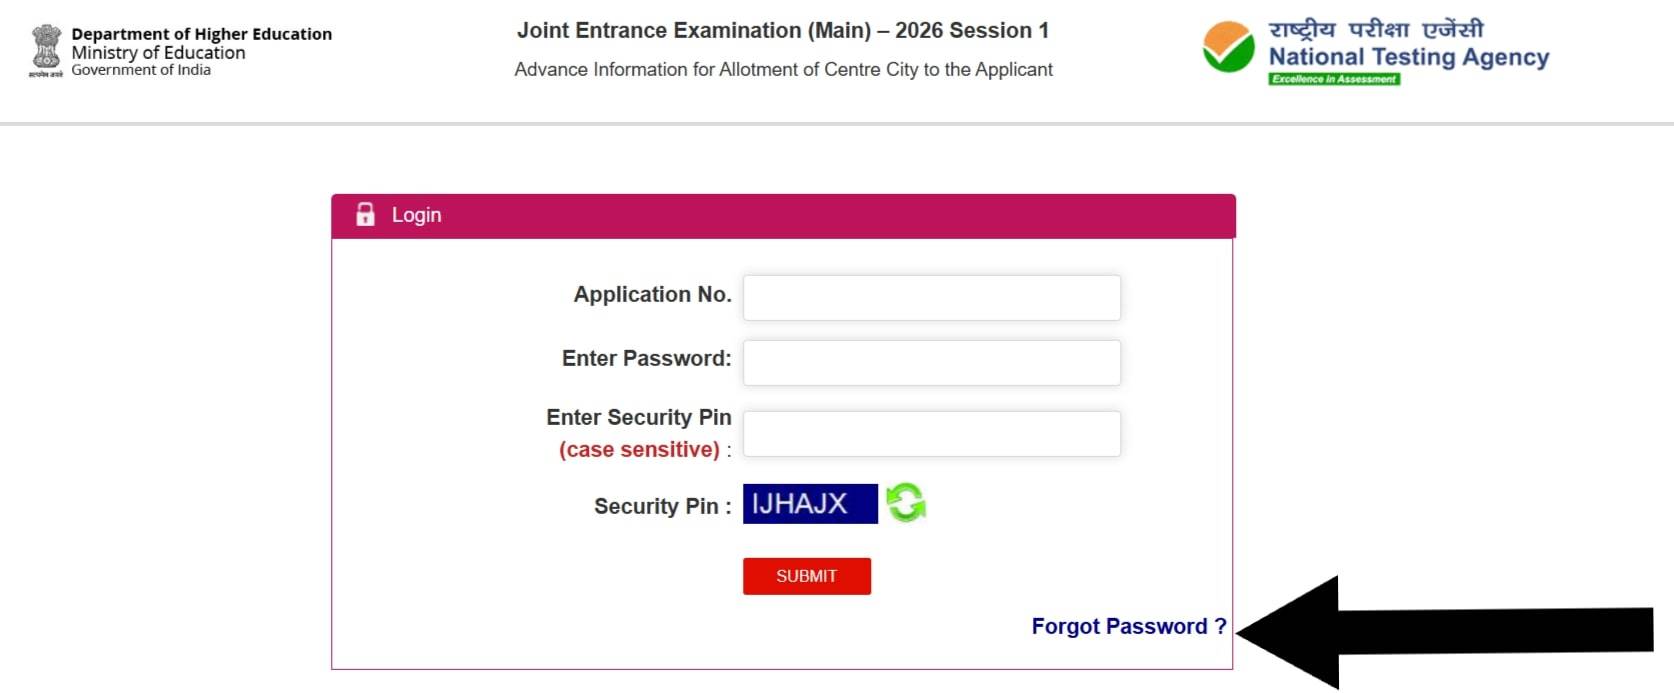Click the red 'case sensitive' warning text
The height and width of the screenshot is (693, 1674).
640,449
